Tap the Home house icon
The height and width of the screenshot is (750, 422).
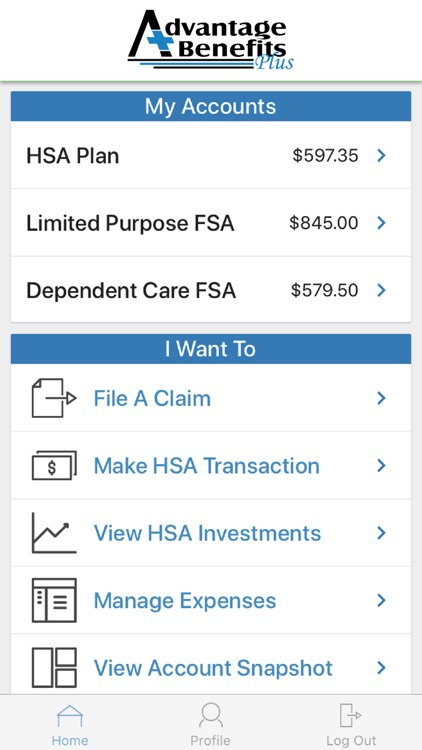pyautogui.click(x=70, y=716)
